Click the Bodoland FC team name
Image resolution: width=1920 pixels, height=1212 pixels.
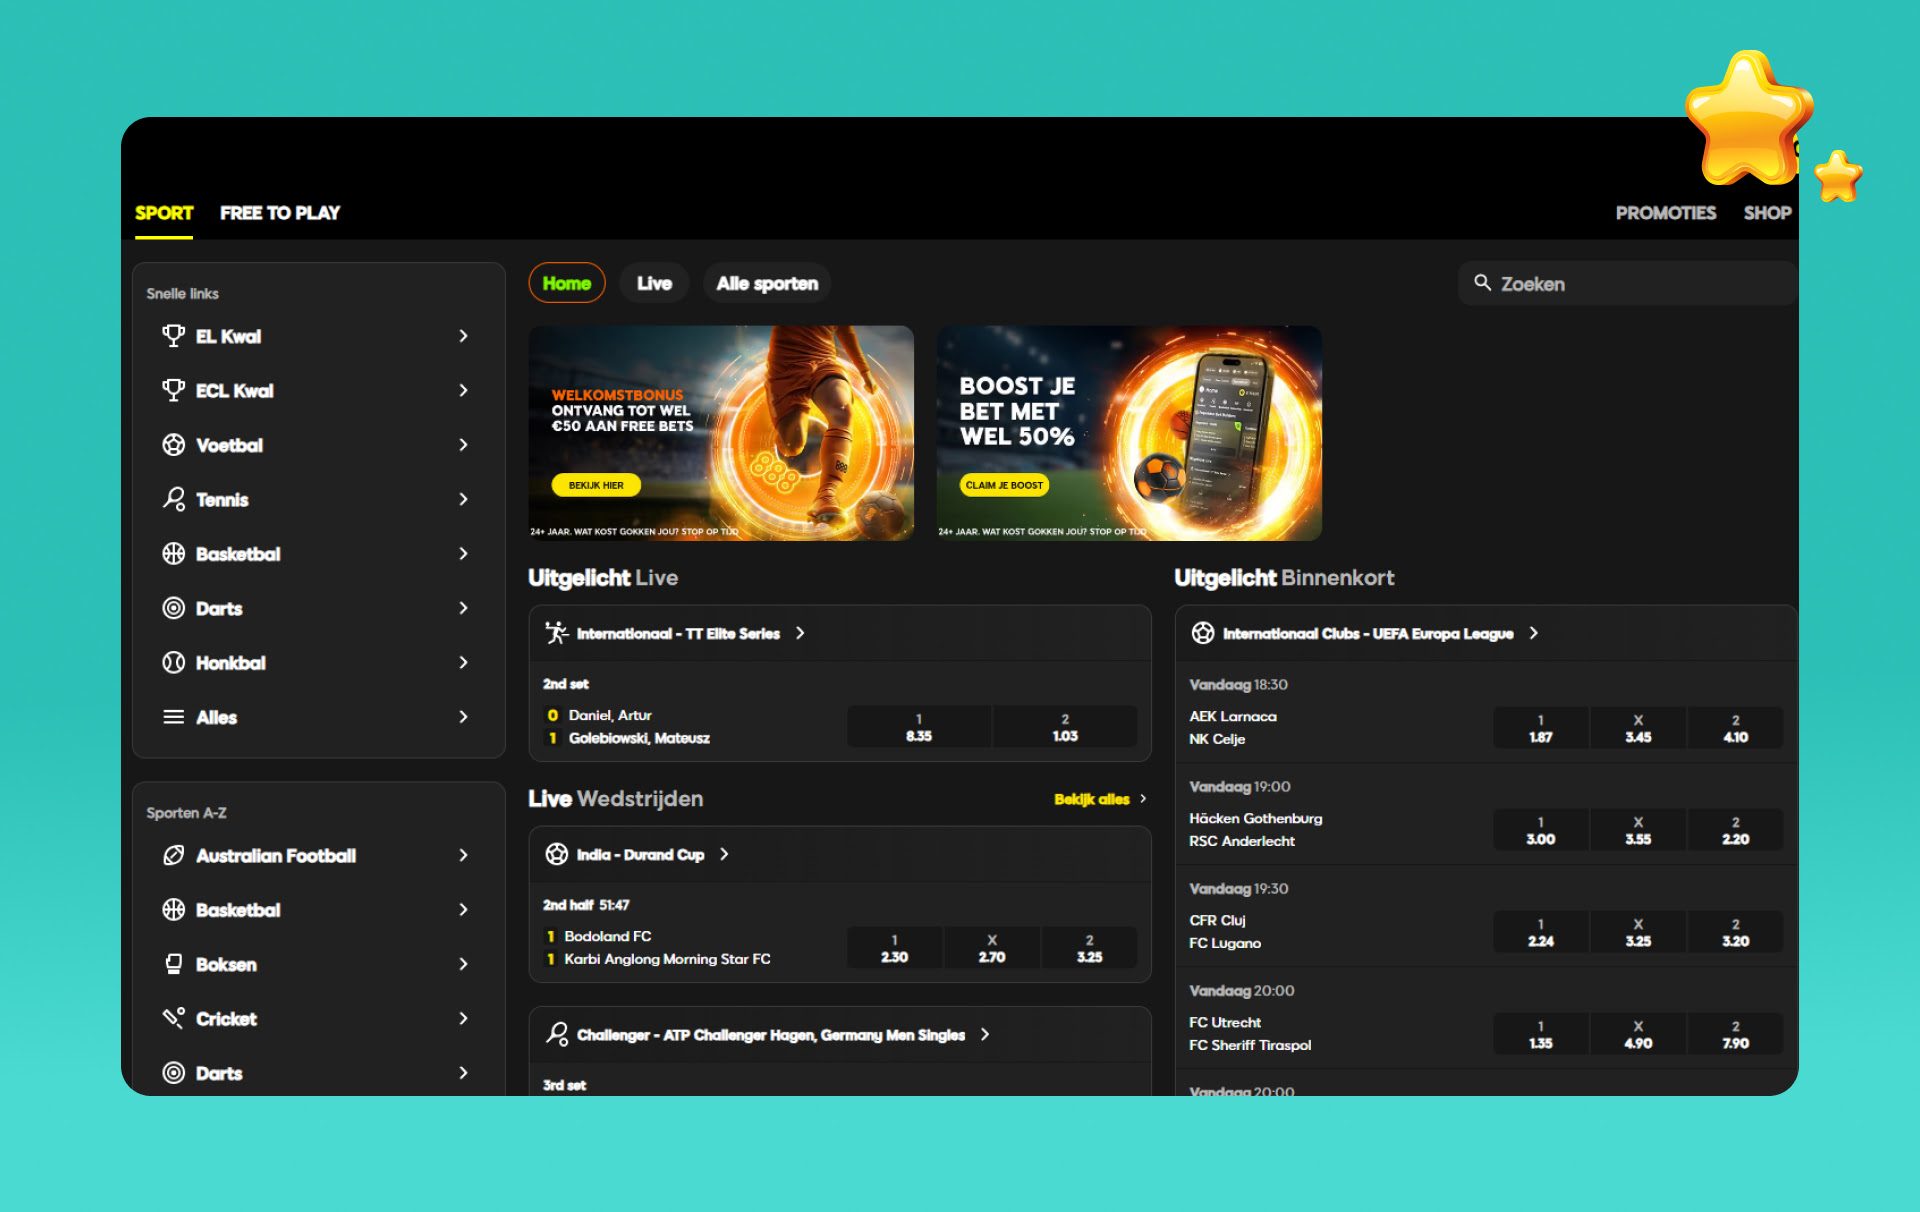[607, 936]
